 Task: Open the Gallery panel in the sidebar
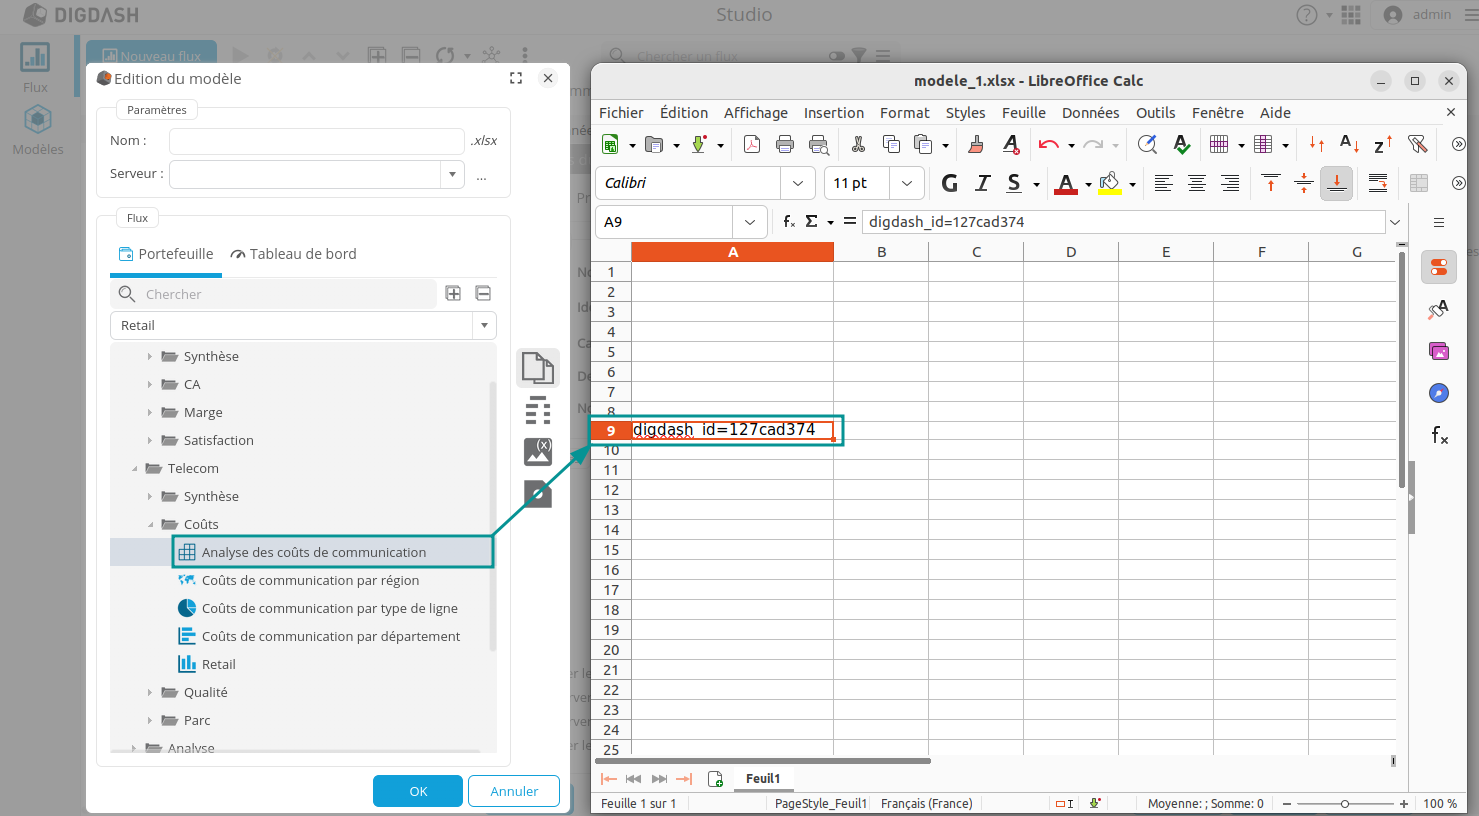[x=1438, y=351]
